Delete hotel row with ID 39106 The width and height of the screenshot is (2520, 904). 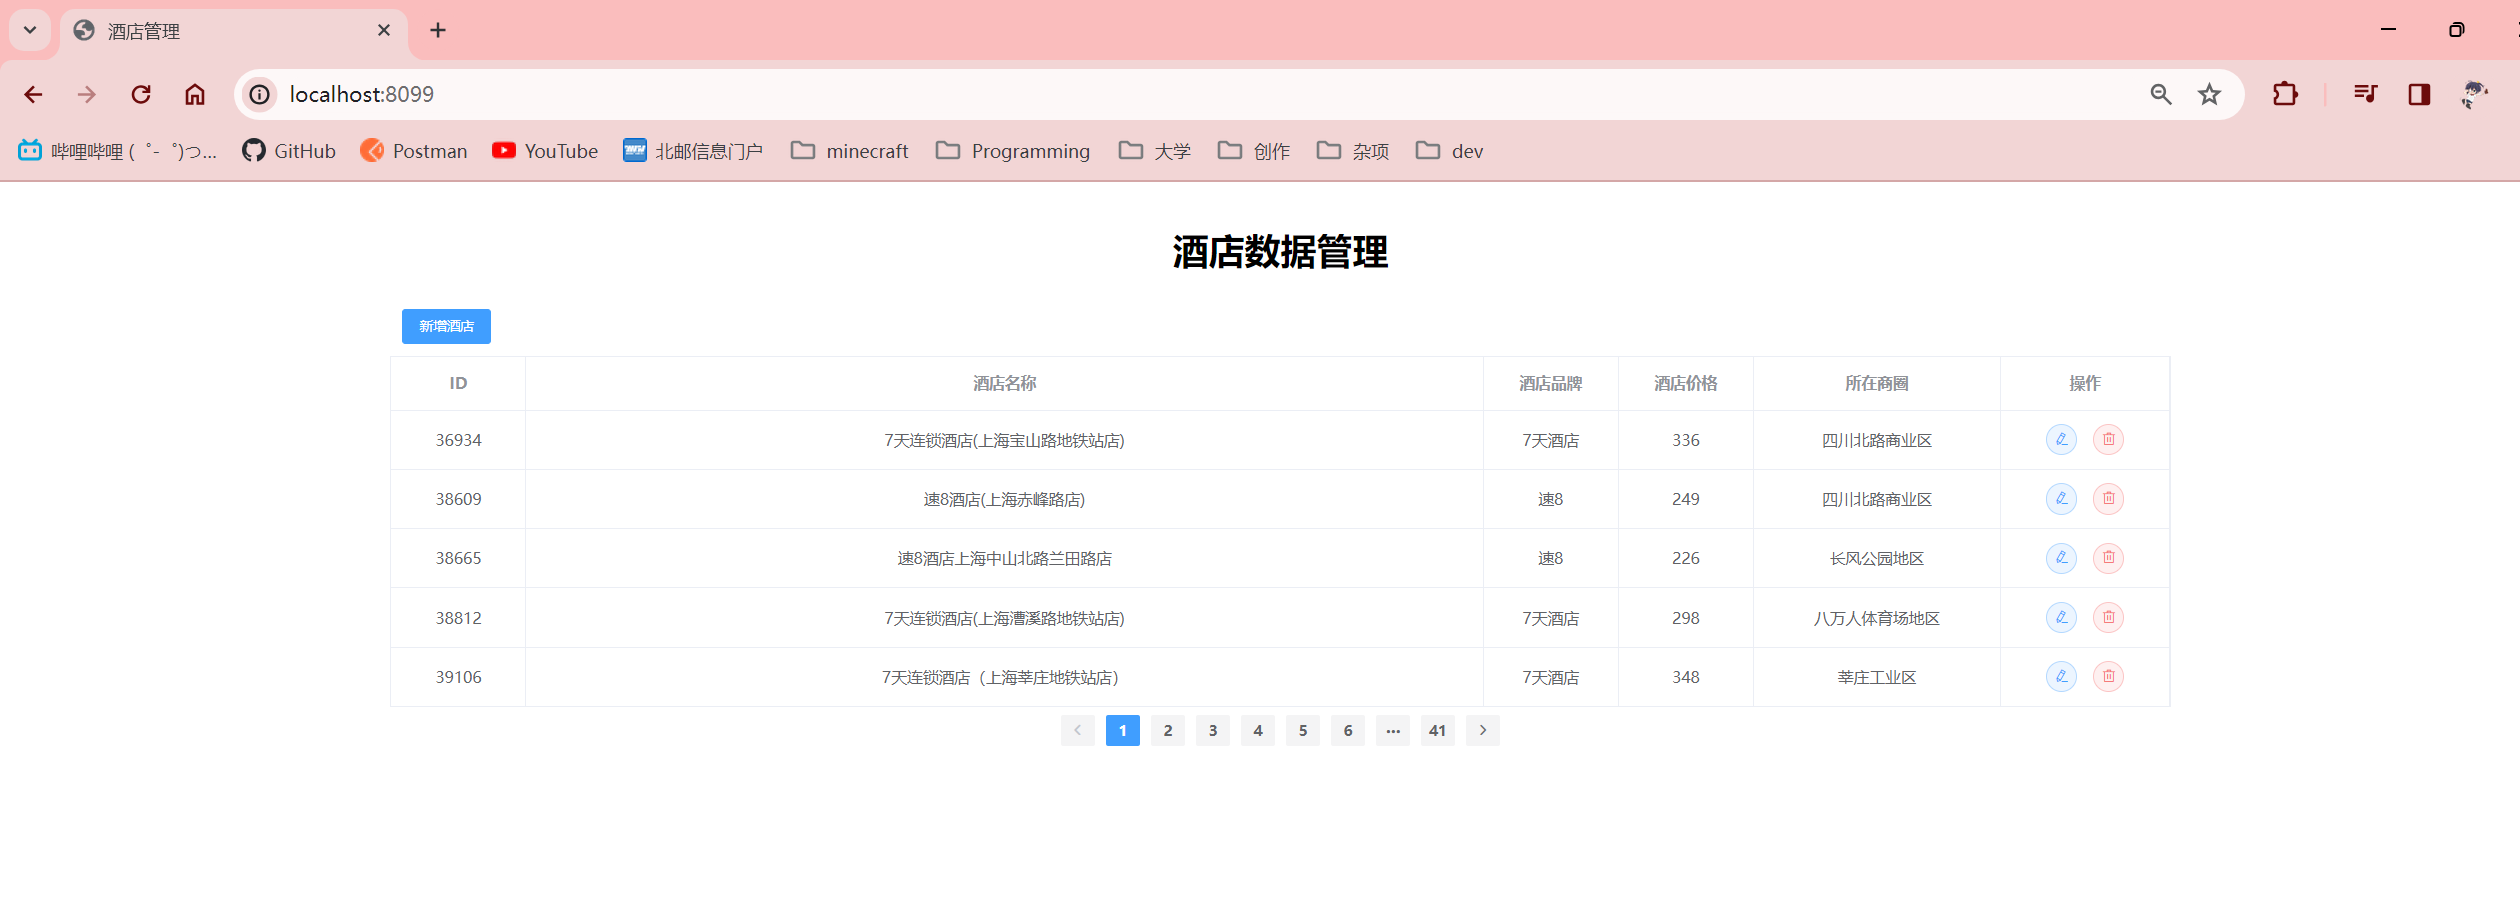(2108, 677)
